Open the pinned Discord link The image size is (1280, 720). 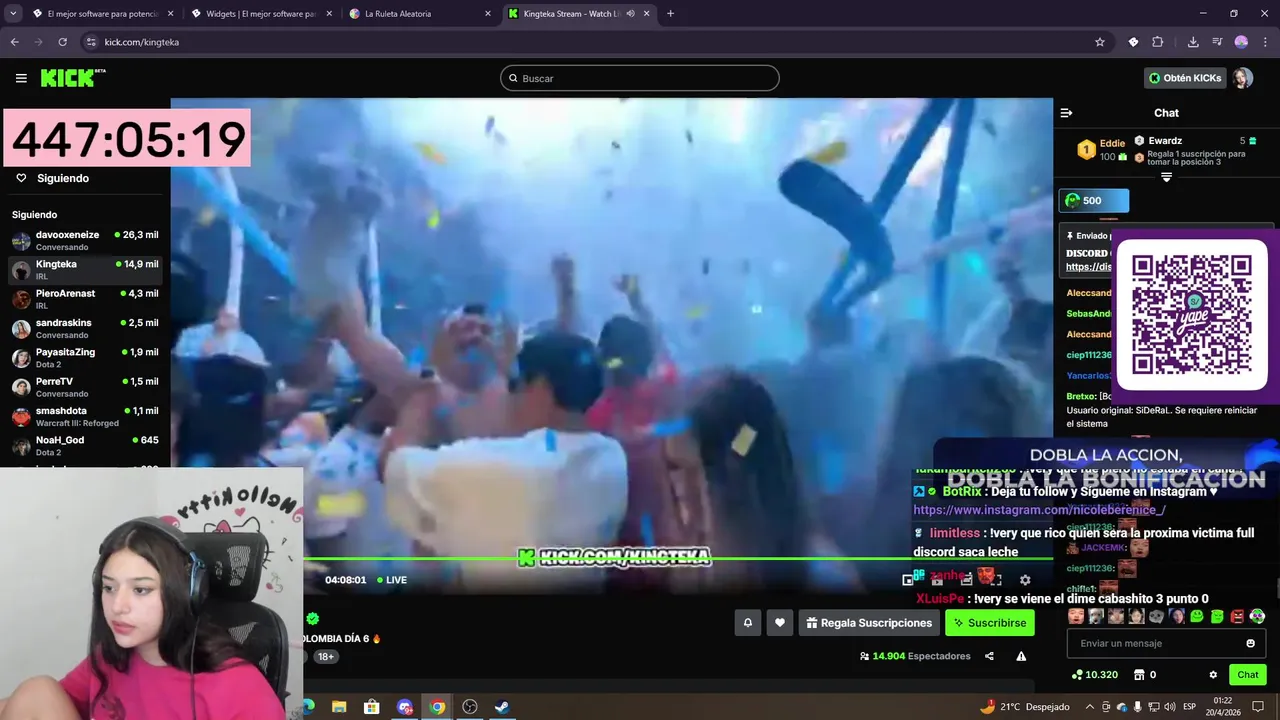pyautogui.click(x=1088, y=267)
